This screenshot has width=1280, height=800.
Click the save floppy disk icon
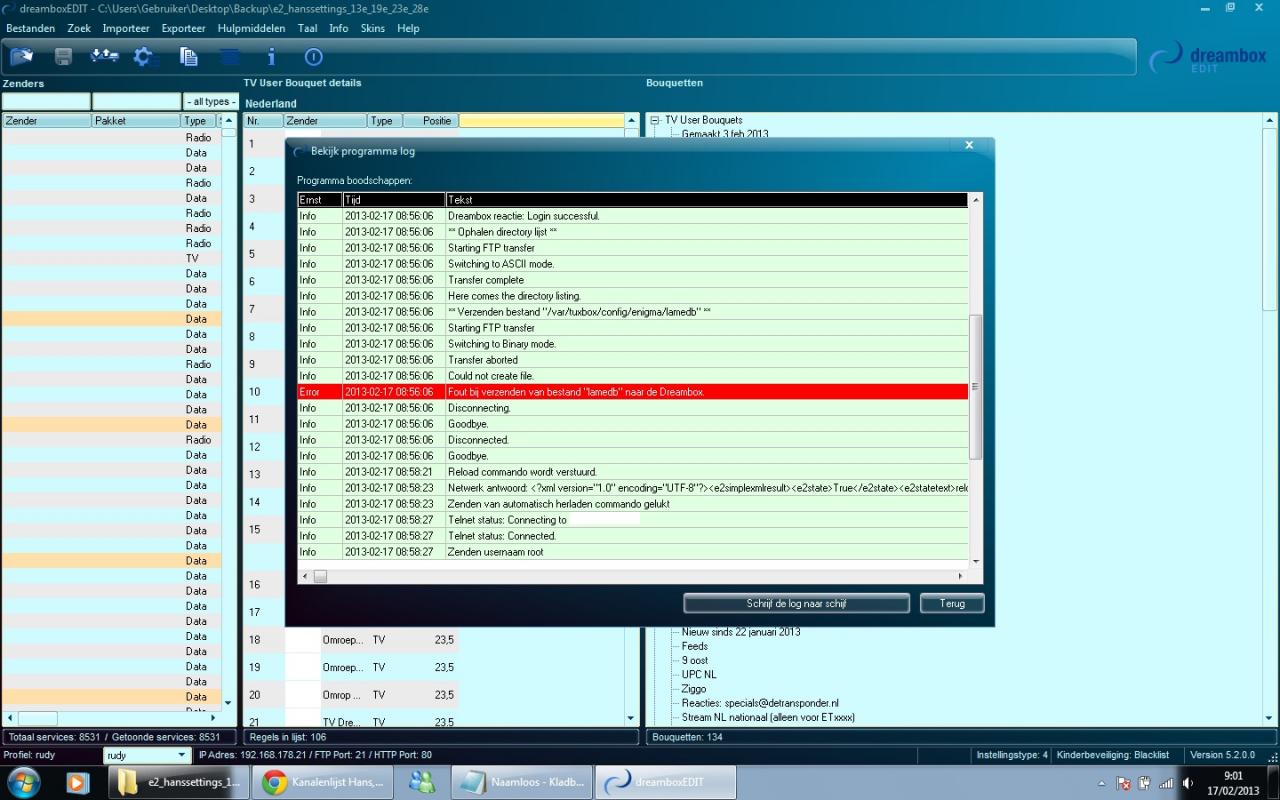pyautogui.click(x=63, y=56)
